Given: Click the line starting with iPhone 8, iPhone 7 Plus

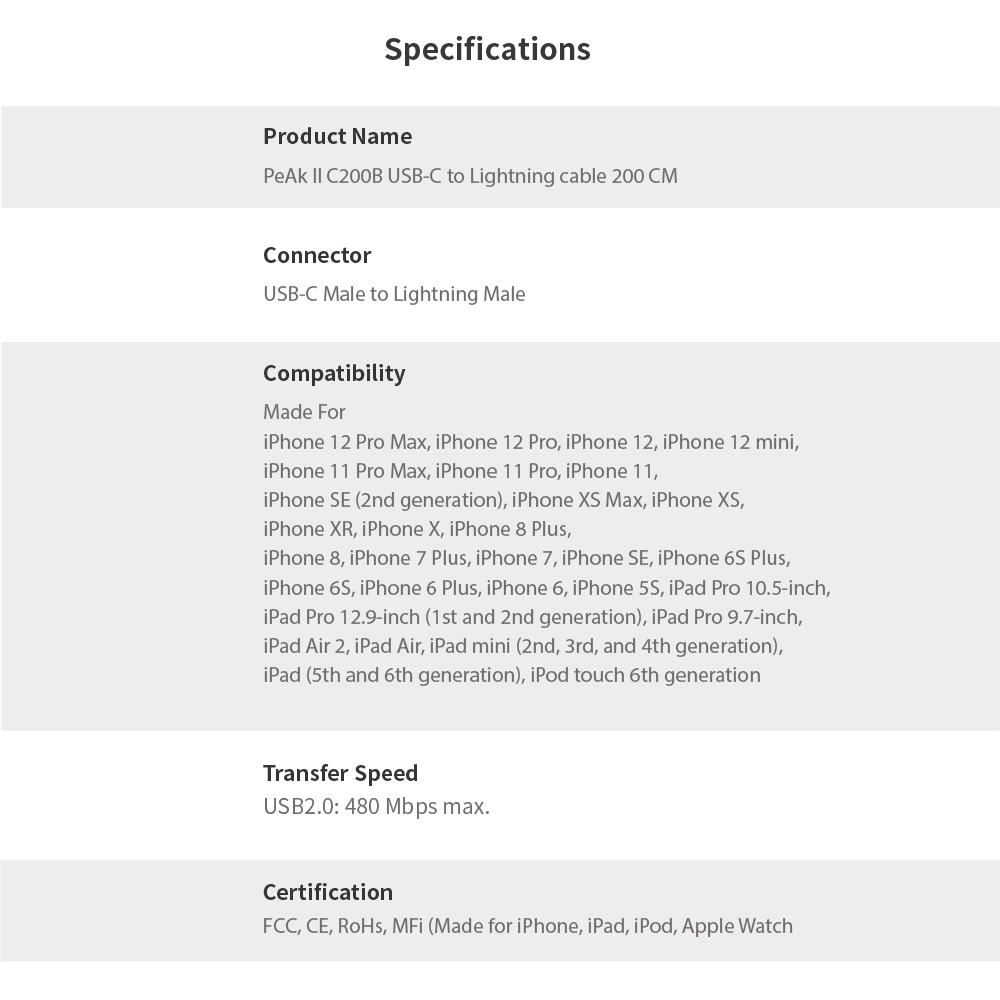Looking at the screenshot, I should coord(533,558).
